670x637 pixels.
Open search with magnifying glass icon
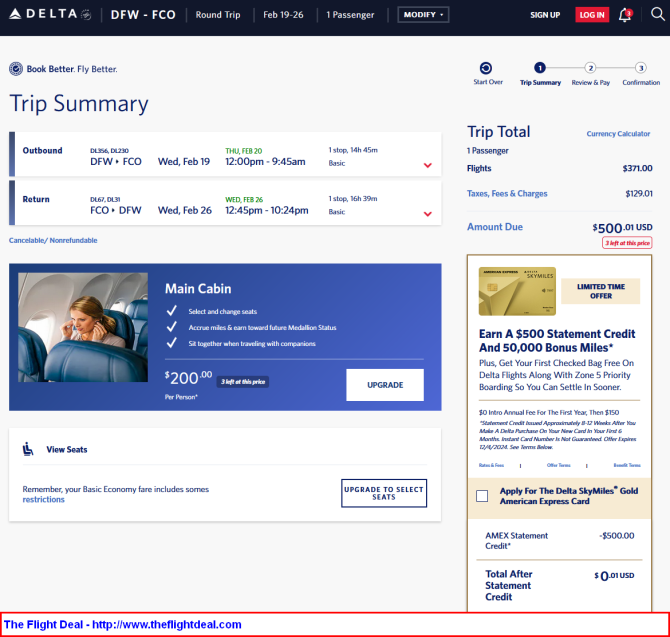(x=657, y=14)
